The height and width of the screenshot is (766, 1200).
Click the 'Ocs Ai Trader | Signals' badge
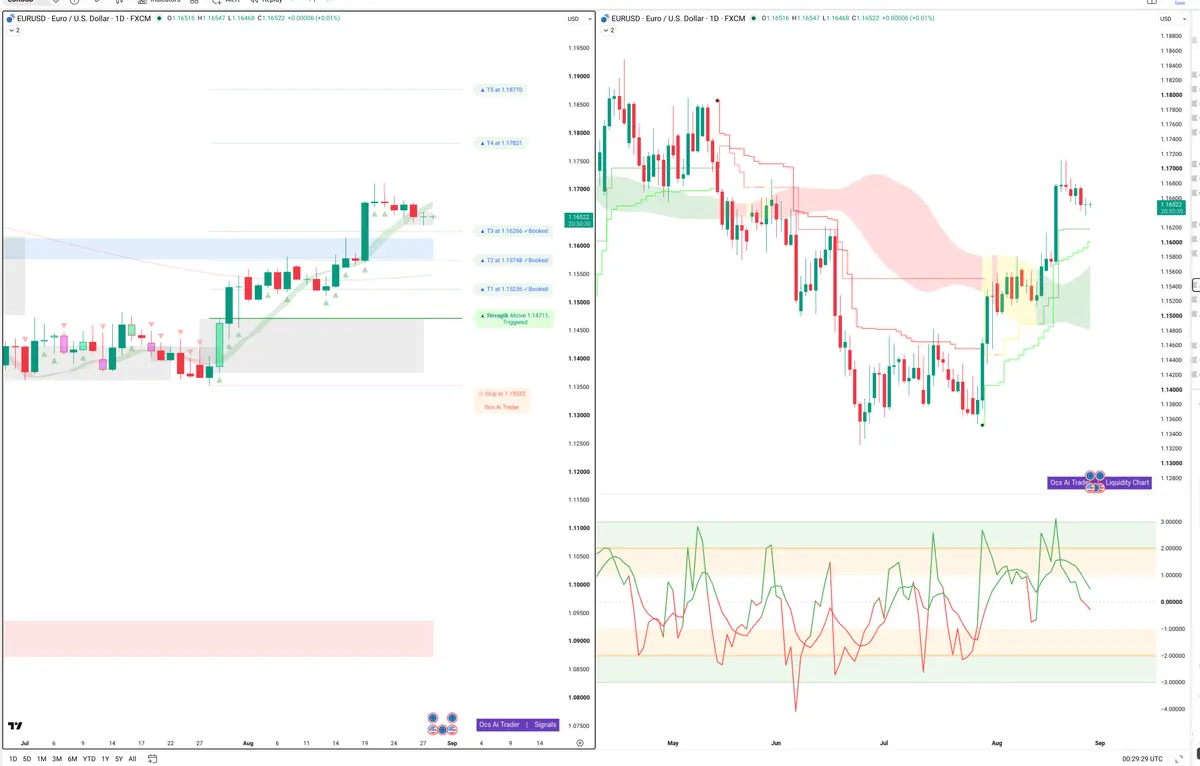[x=518, y=724]
